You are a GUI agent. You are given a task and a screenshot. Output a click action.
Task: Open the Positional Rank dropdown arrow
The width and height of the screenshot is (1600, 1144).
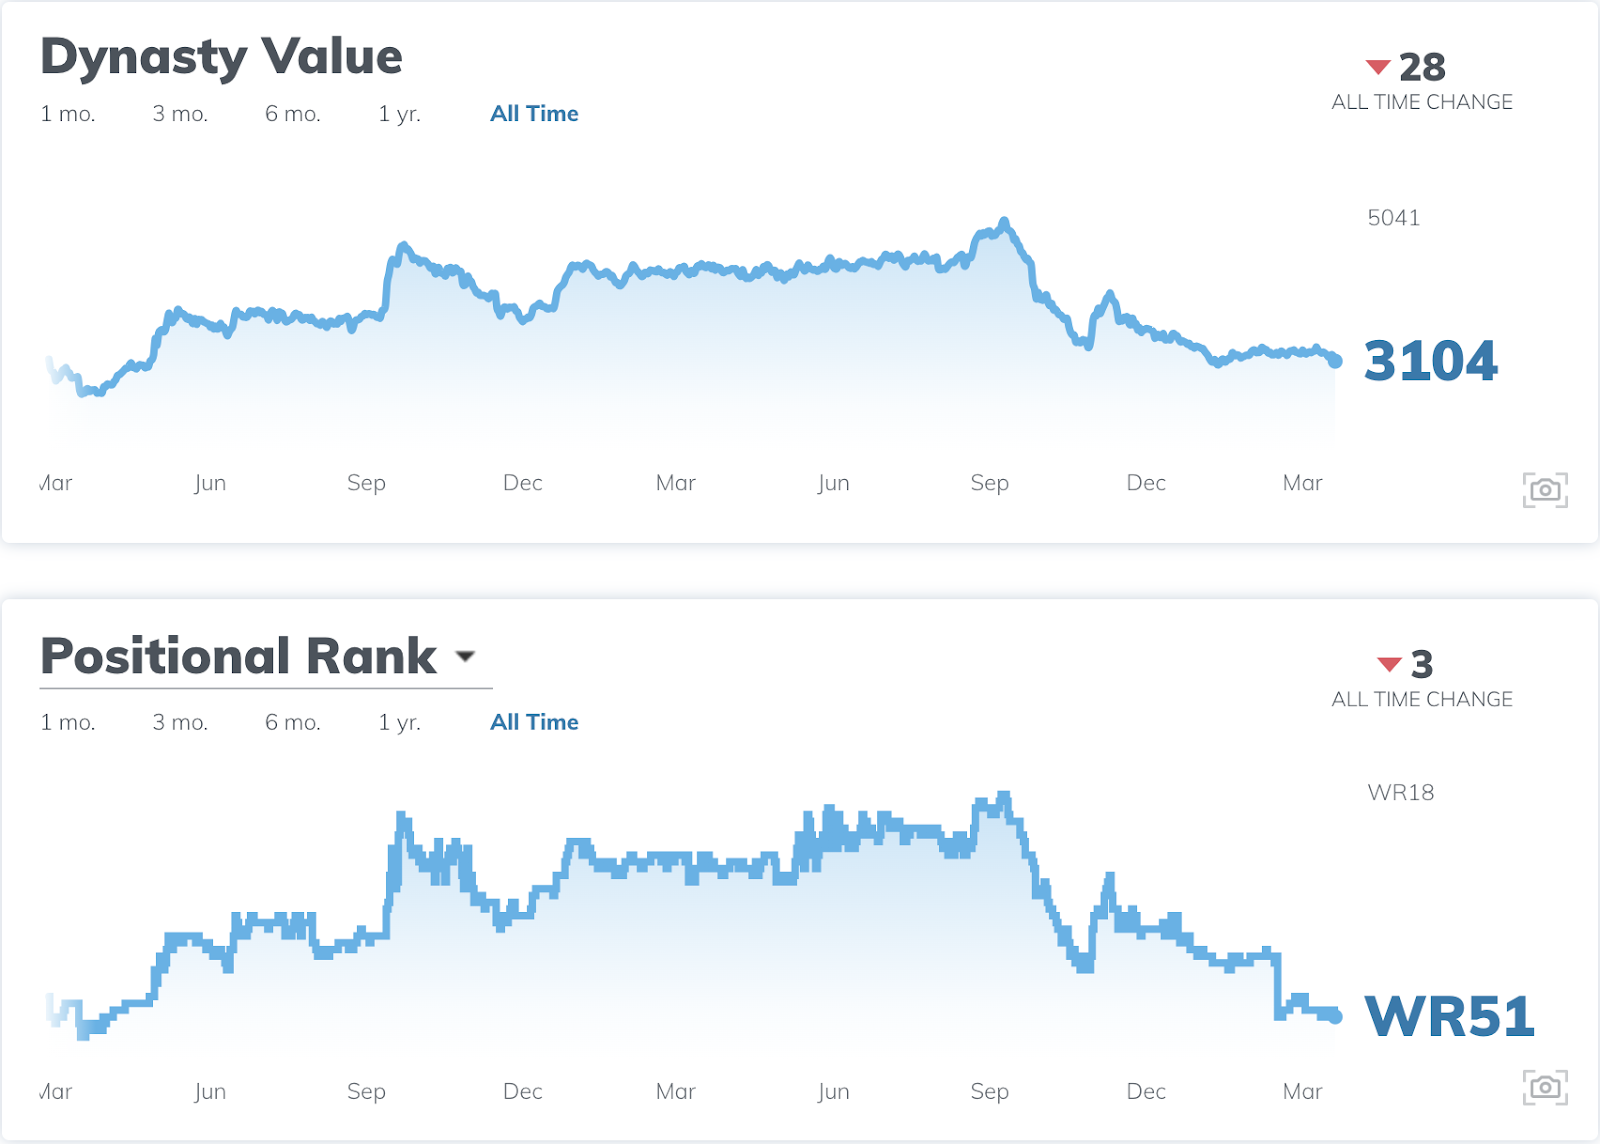pyautogui.click(x=465, y=657)
